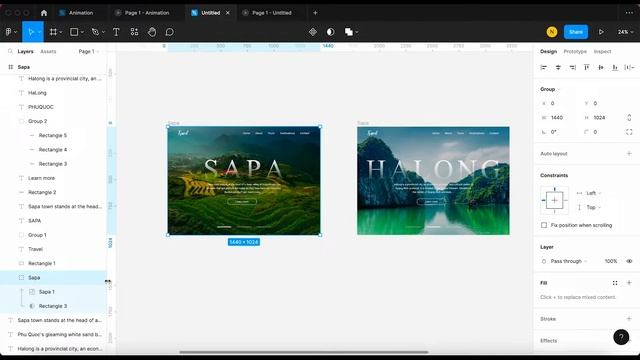Click the Help question mark button
The height and width of the screenshot is (360, 640).
click(x=621, y=337)
